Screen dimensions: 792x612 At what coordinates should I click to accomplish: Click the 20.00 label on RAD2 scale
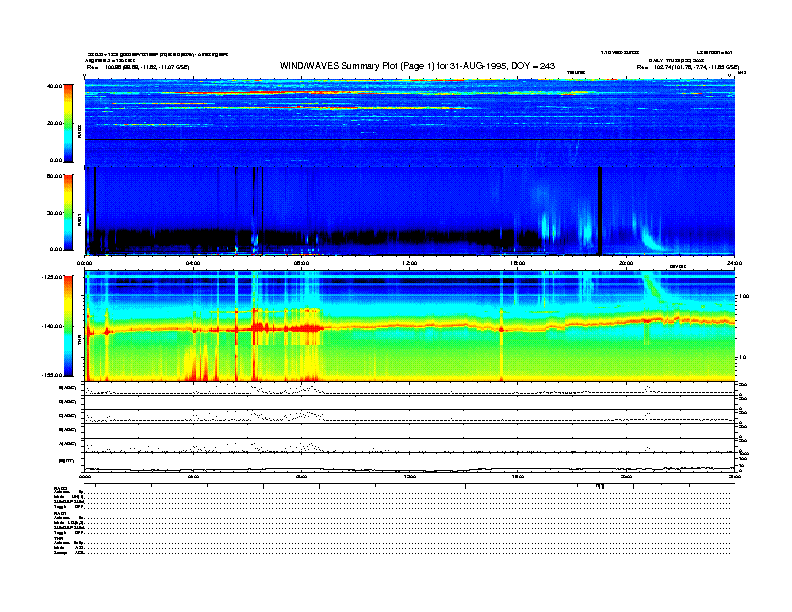click(x=54, y=123)
